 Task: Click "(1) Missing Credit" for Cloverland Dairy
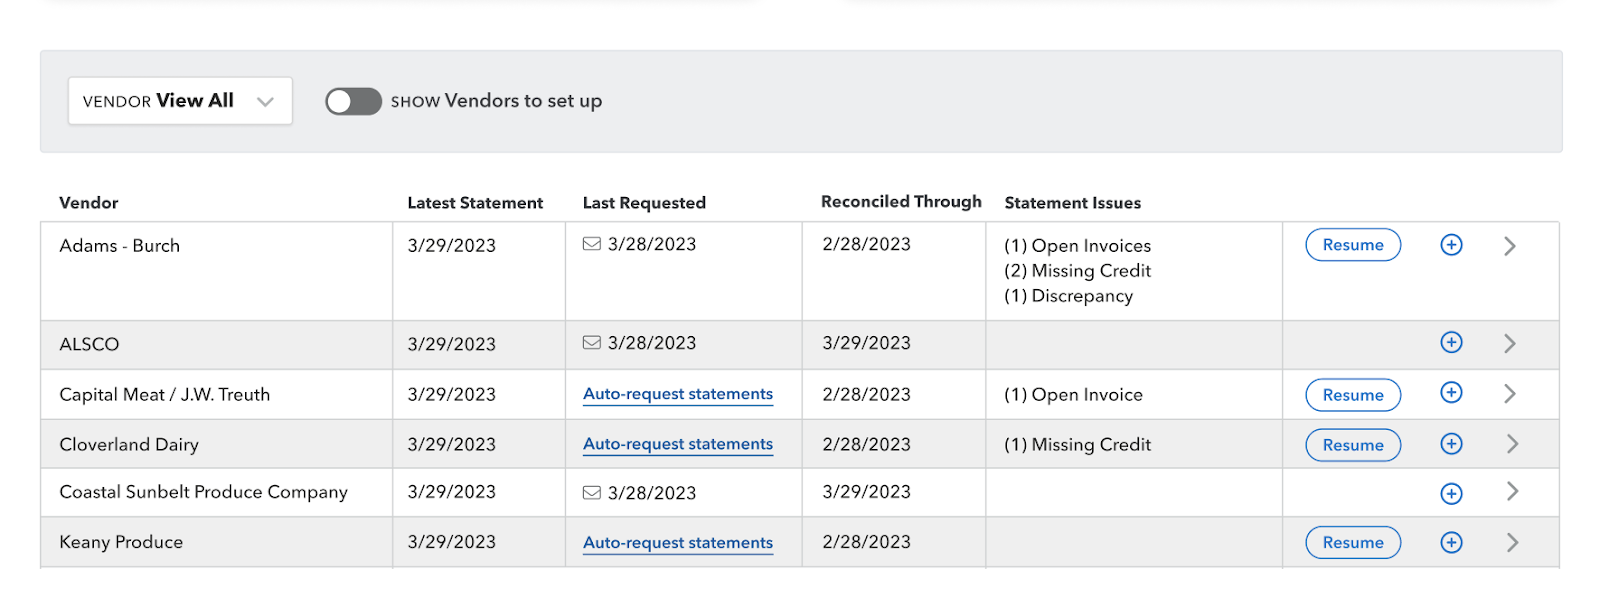1078,445
